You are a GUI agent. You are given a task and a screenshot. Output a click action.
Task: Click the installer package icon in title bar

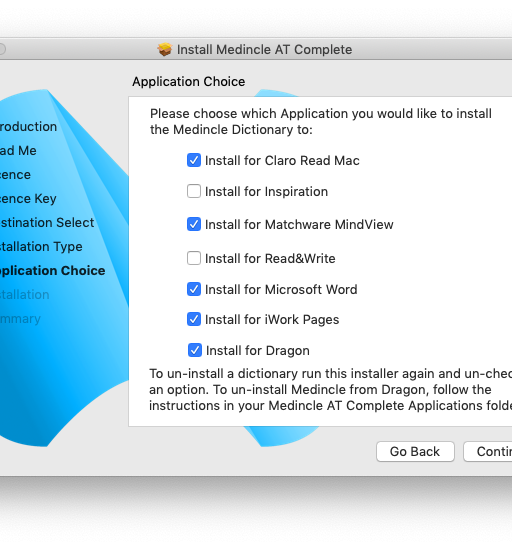click(x=164, y=49)
